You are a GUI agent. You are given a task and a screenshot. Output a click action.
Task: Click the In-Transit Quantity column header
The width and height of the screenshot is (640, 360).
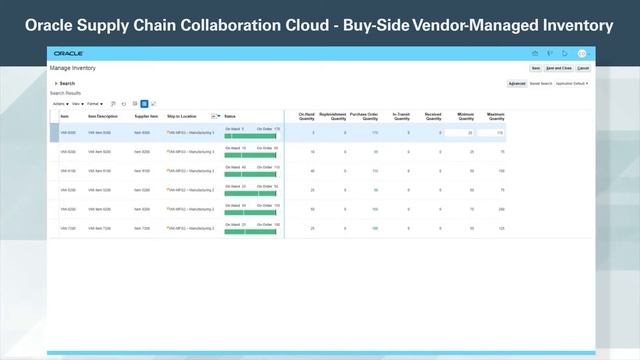coord(401,117)
